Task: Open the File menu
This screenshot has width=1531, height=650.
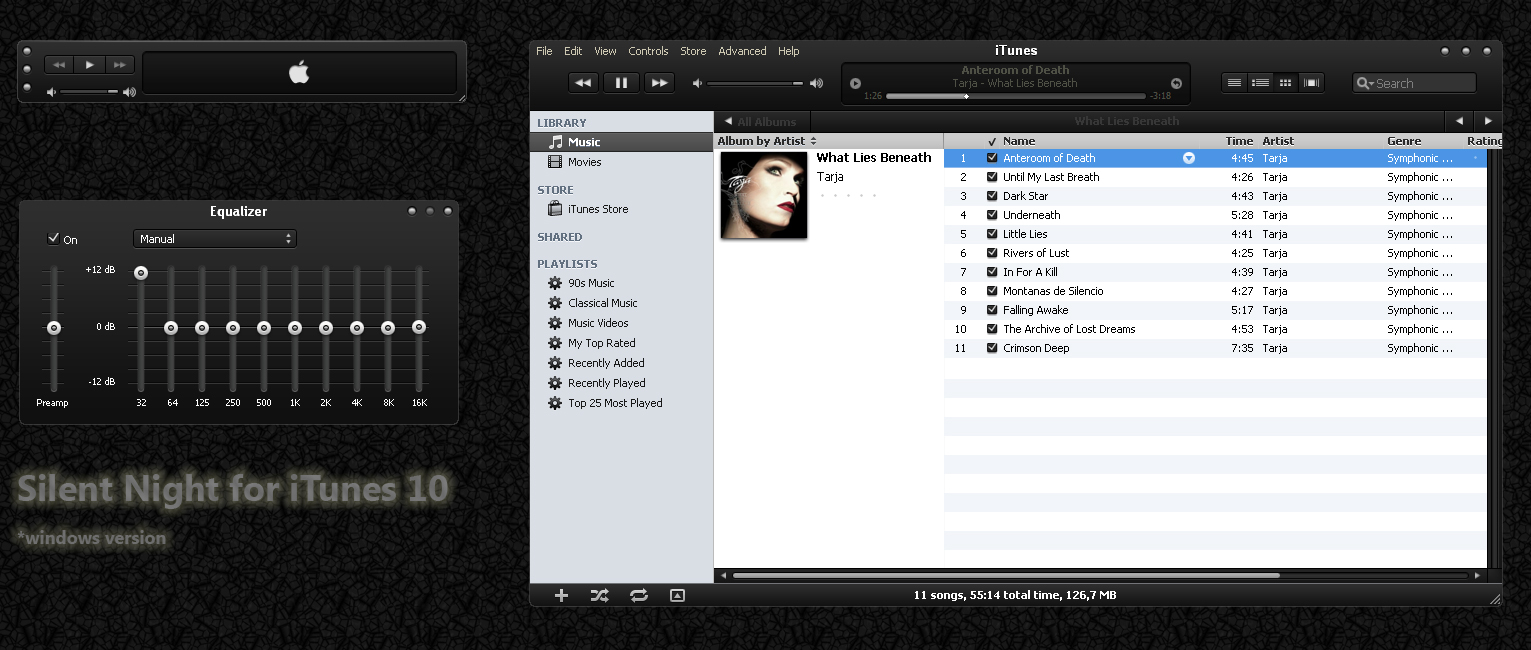Action: 544,51
